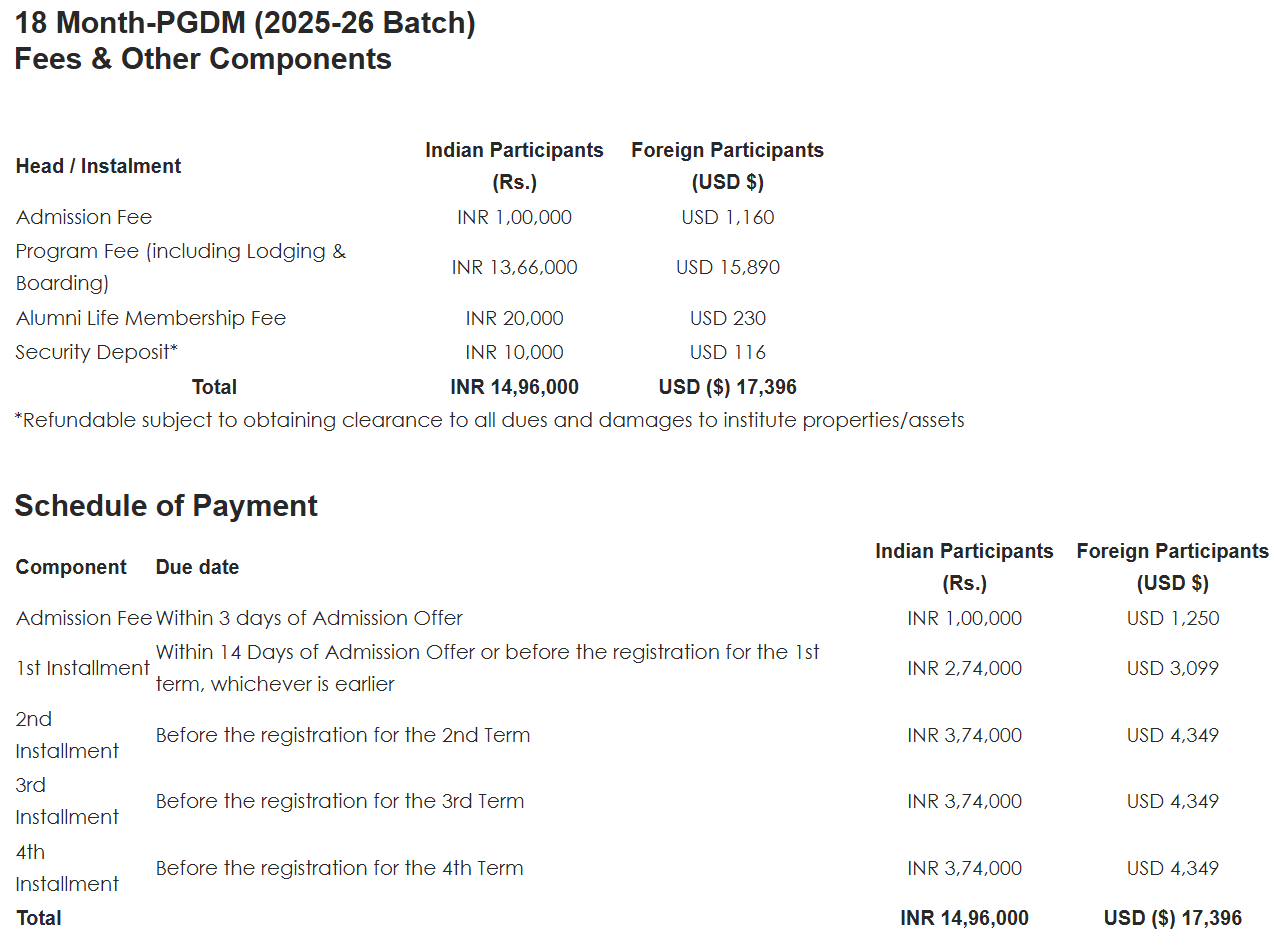Click the USD 116 security deposit amount
Screen dimensions: 1274x945
tap(727, 352)
